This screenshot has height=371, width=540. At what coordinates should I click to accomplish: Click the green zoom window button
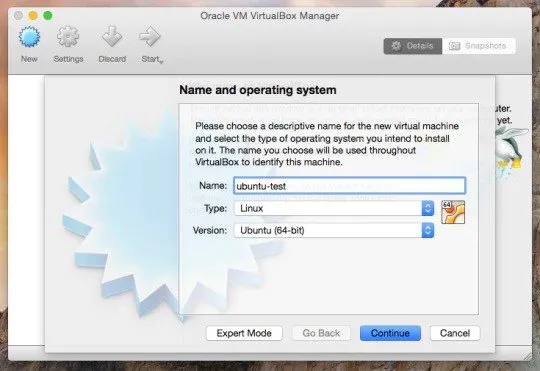tap(48, 16)
